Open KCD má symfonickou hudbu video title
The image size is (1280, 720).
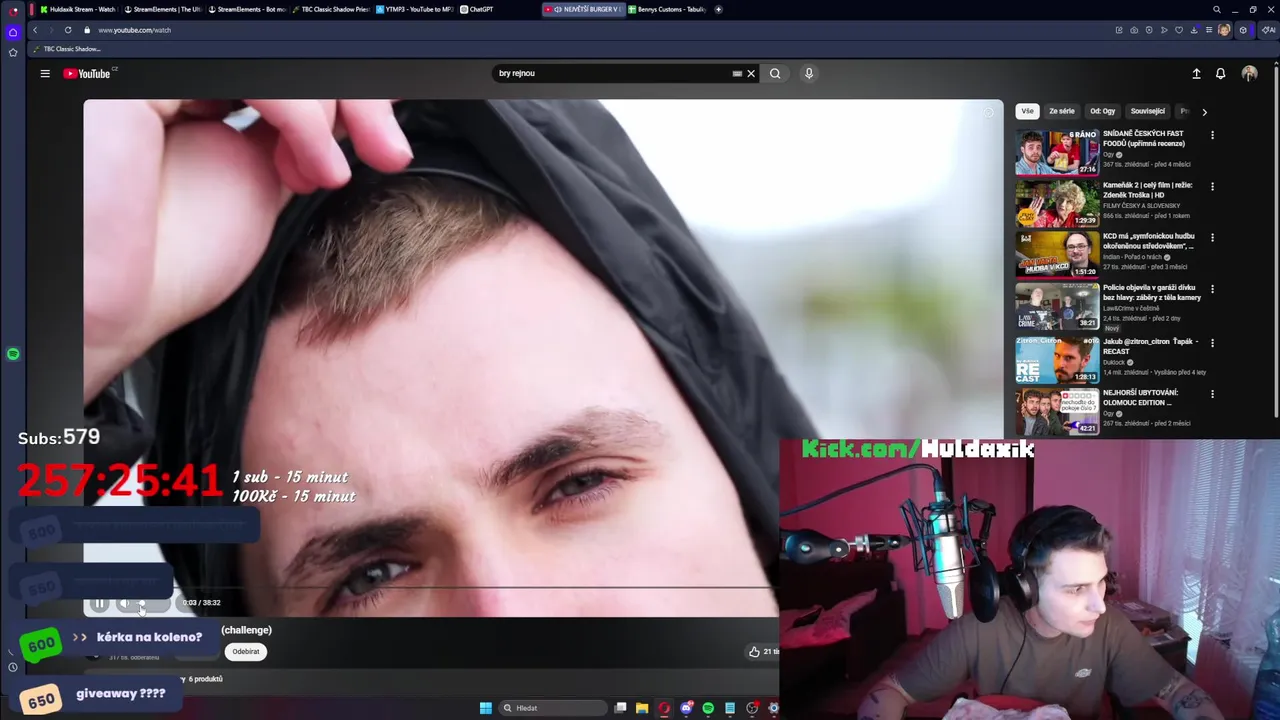1149,241
